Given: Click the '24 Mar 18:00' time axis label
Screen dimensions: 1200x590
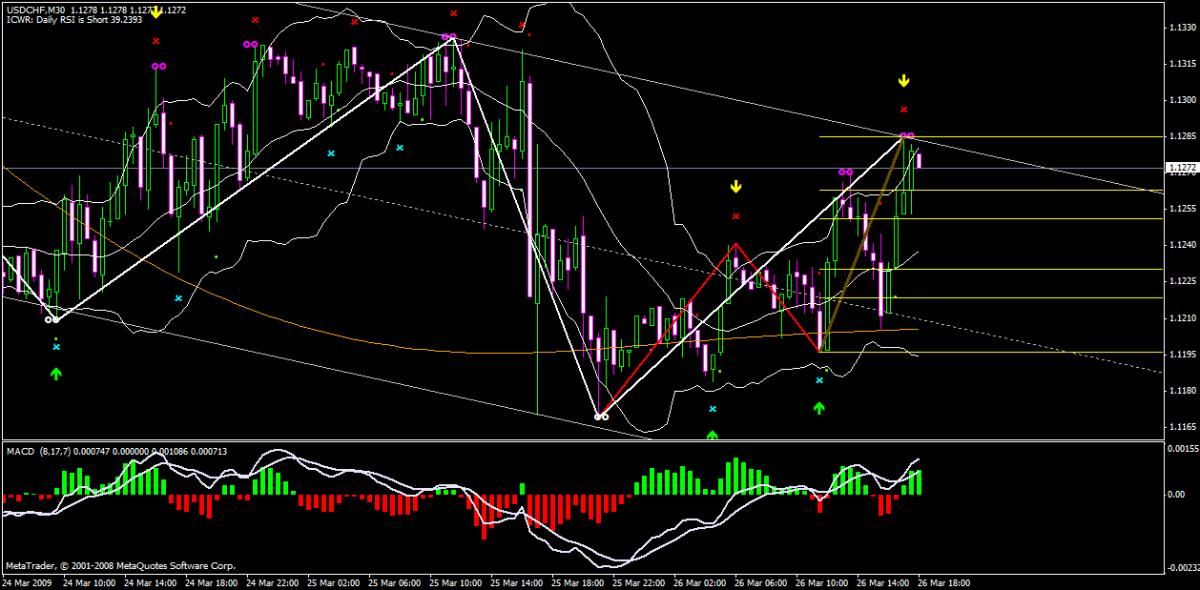Looking at the screenshot, I should (214, 581).
